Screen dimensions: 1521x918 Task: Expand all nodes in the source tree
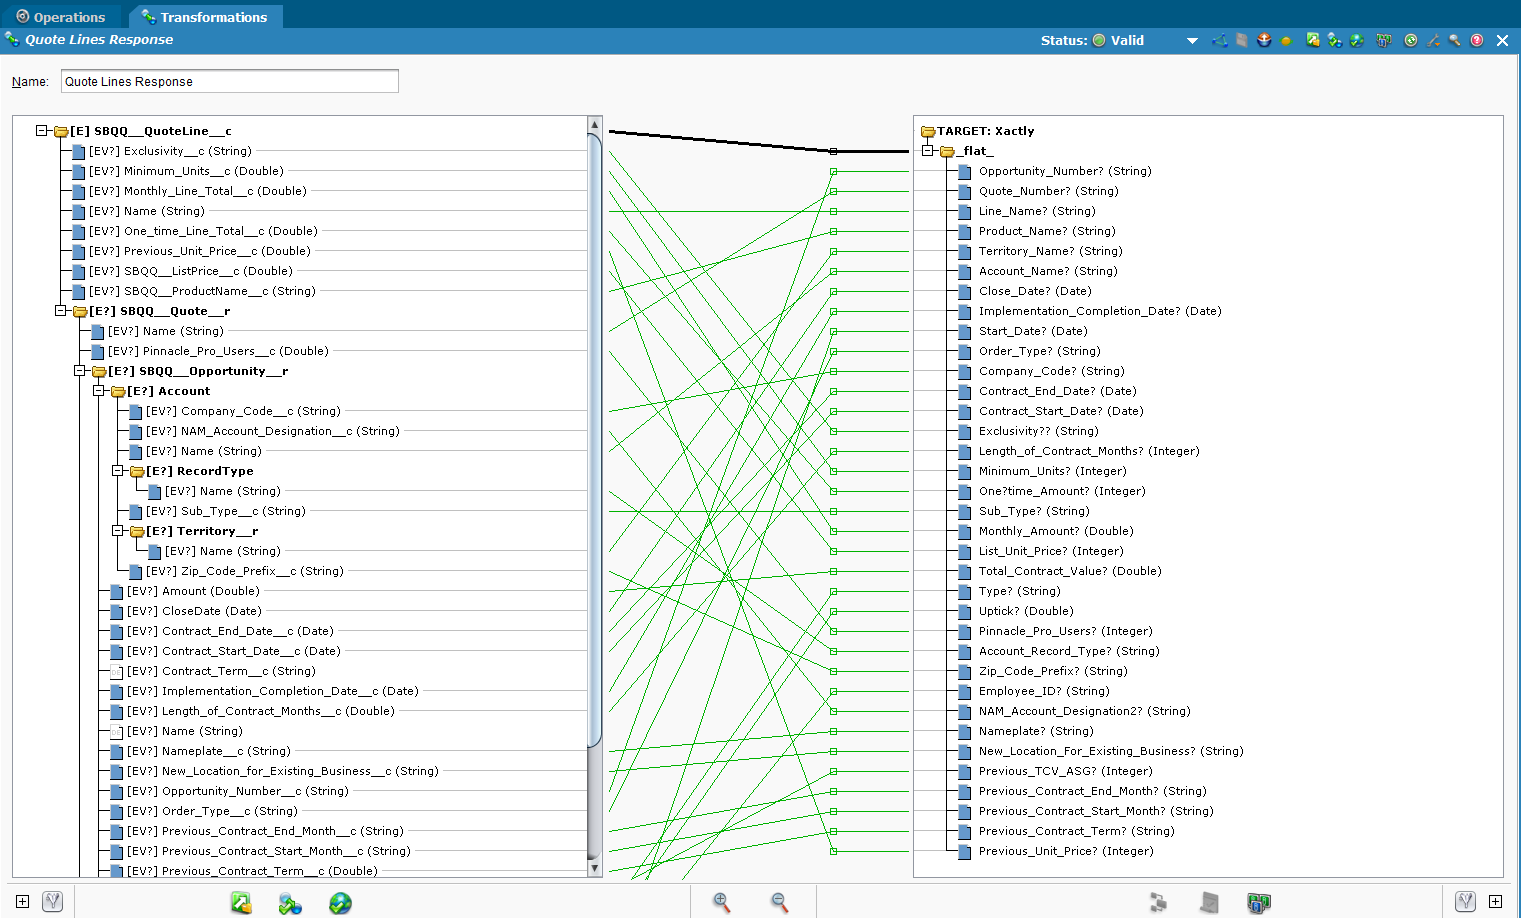click(x=22, y=901)
